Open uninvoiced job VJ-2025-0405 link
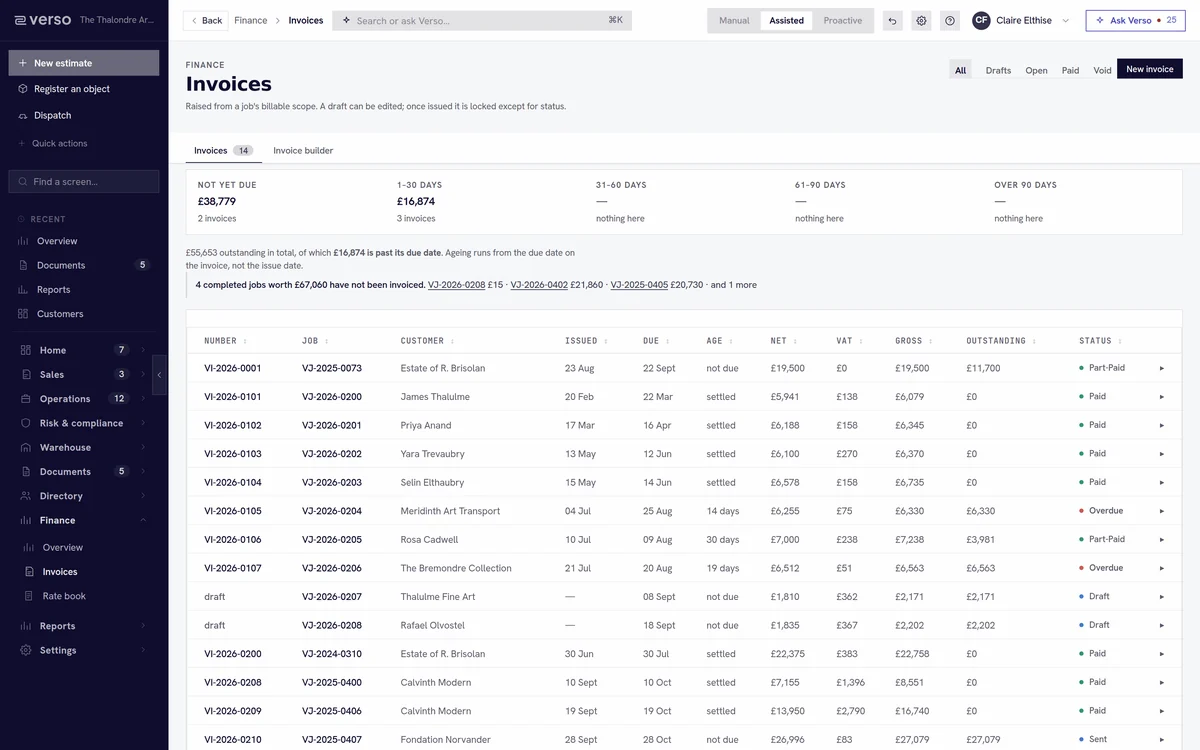 (639, 285)
